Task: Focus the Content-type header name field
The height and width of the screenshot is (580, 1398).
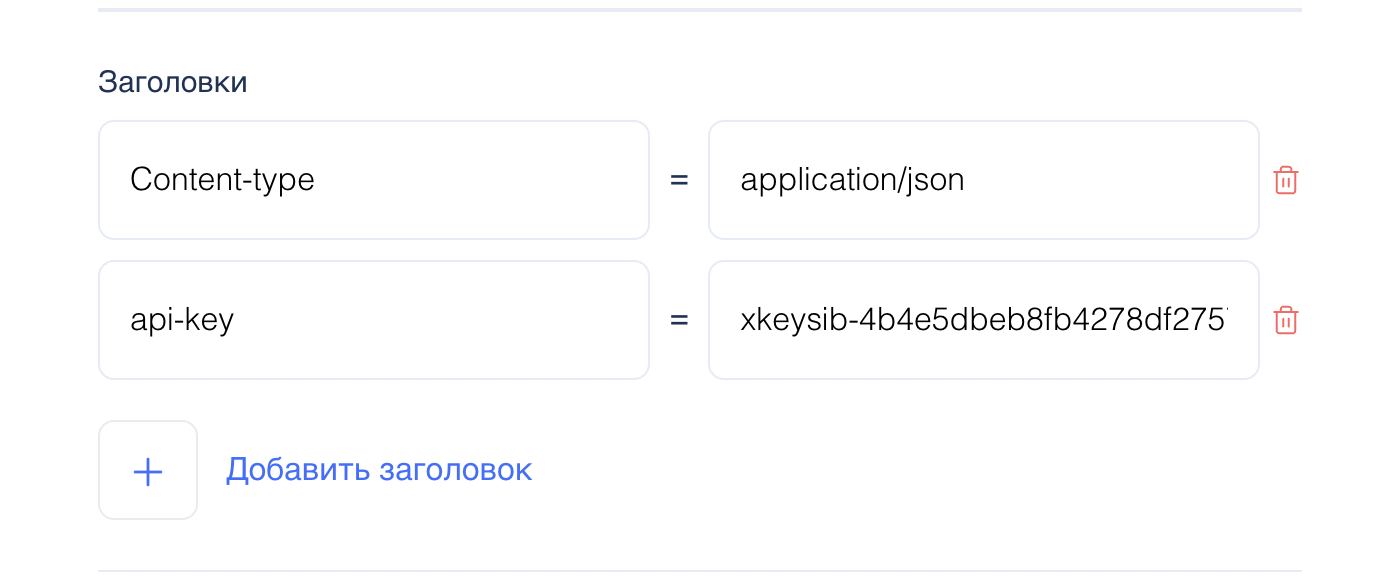Action: 373,180
